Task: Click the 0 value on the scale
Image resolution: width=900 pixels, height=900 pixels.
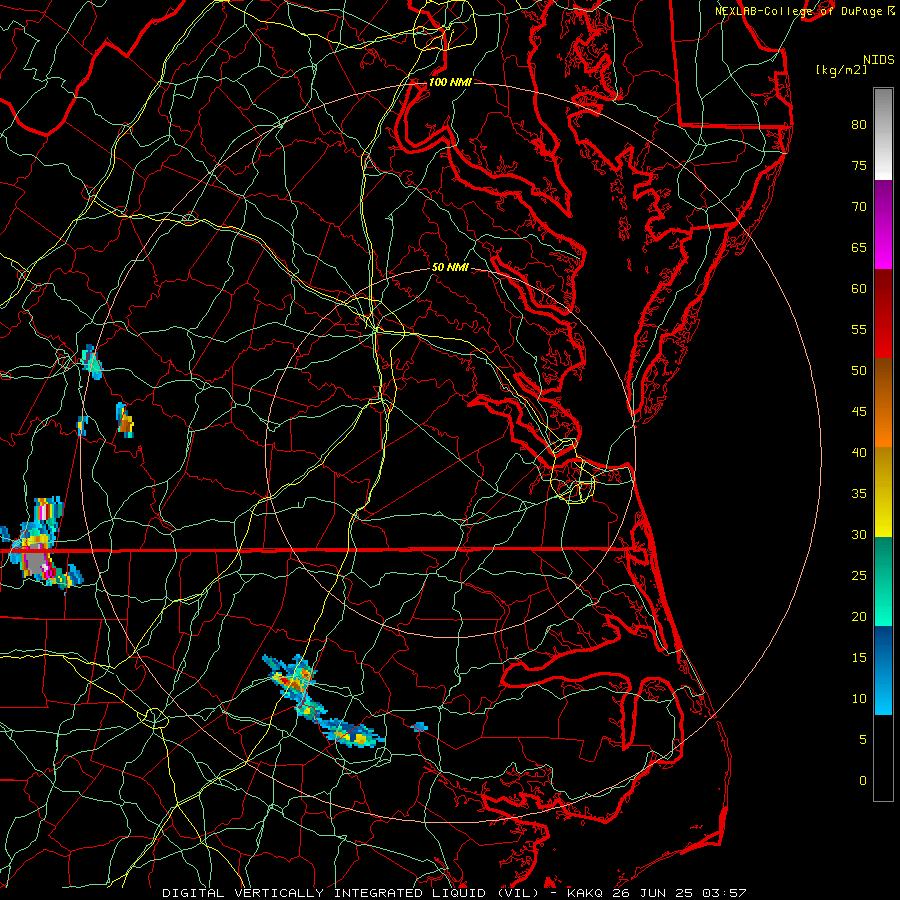Action: point(863,781)
